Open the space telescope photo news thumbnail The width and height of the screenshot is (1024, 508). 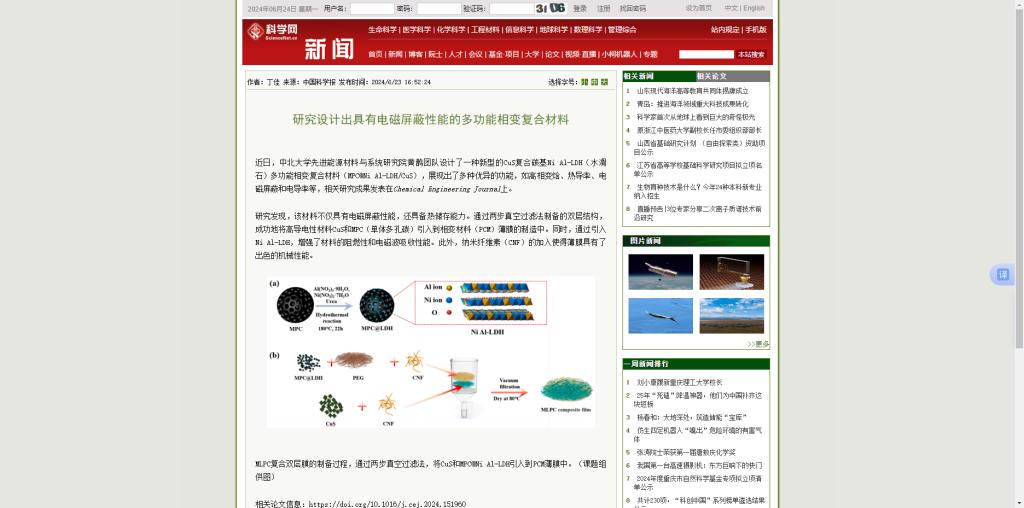660,272
